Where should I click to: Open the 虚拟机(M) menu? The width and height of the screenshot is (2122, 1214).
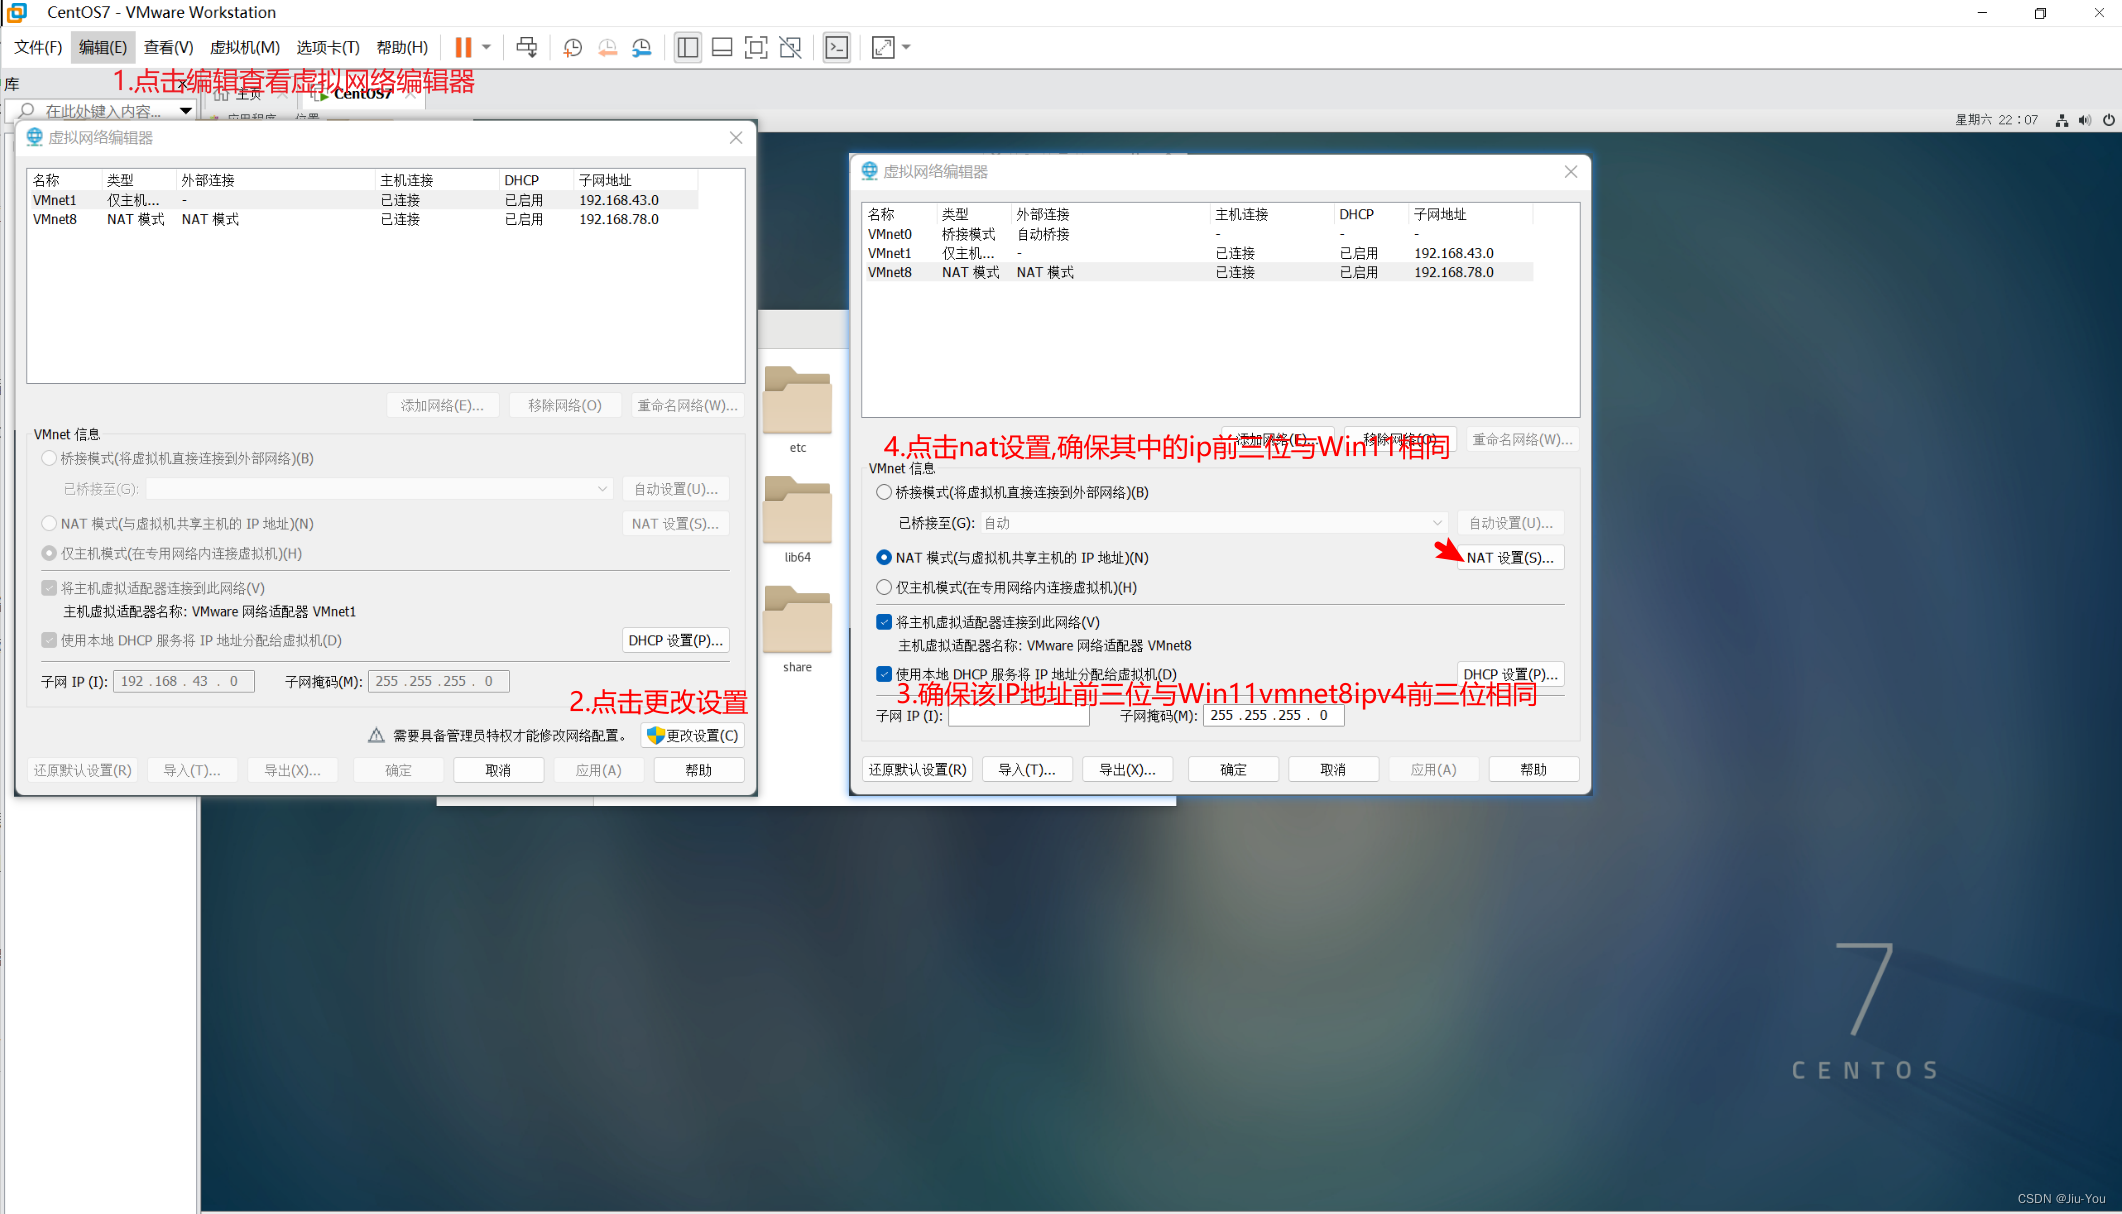coord(245,47)
